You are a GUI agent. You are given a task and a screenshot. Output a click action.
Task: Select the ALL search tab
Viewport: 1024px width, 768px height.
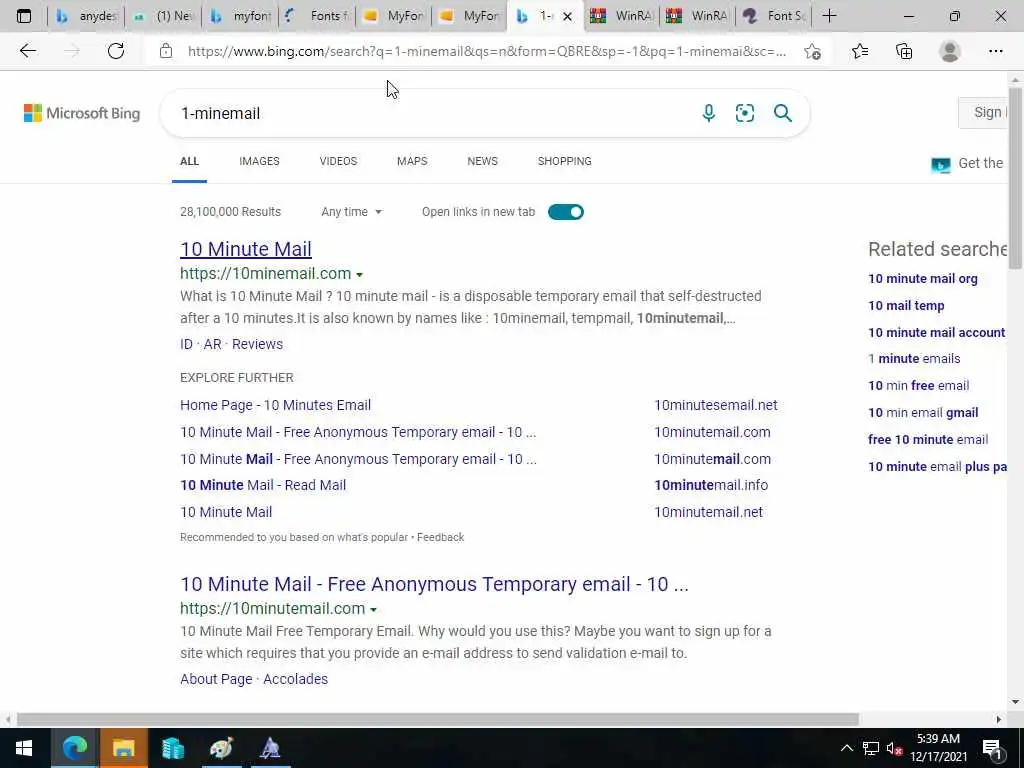pyautogui.click(x=189, y=161)
